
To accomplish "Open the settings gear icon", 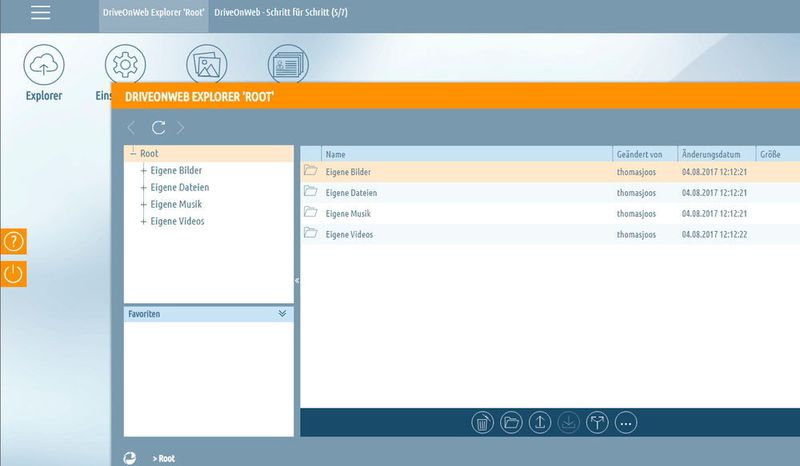I will pyautogui.click(x=125, y=65).
